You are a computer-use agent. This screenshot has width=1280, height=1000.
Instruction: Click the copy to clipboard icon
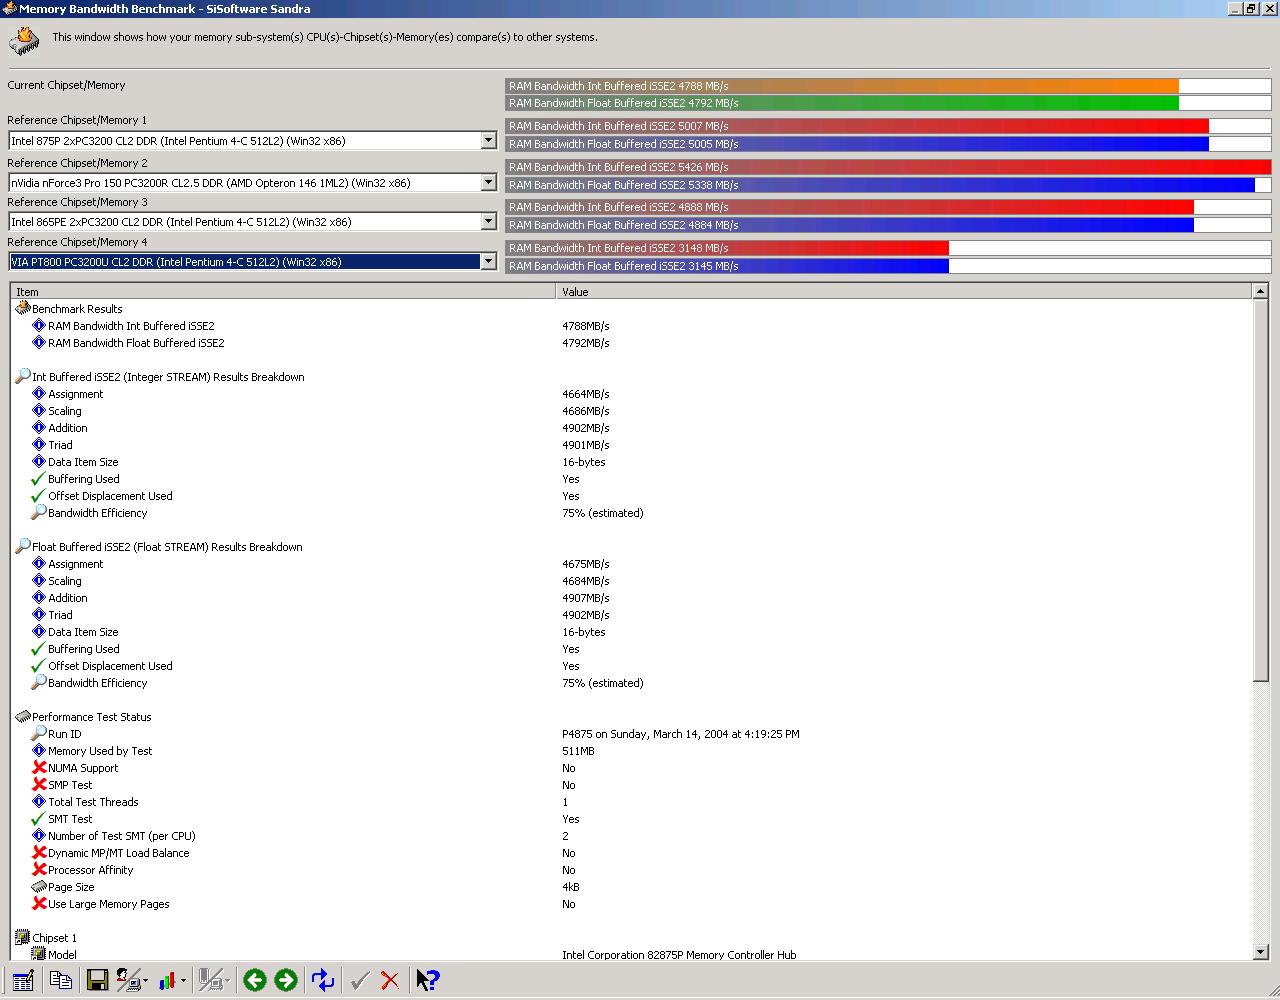pyautogui.click(x=61, y=981)
